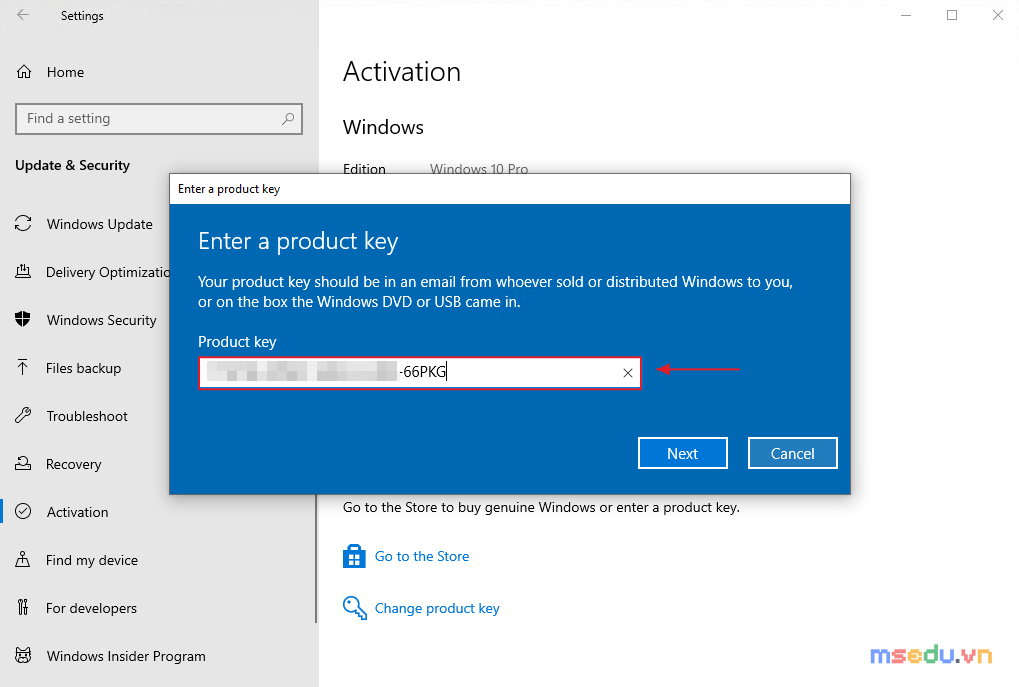Clear the product key field
Screen dimensions: 1019x687
point(628,373)
